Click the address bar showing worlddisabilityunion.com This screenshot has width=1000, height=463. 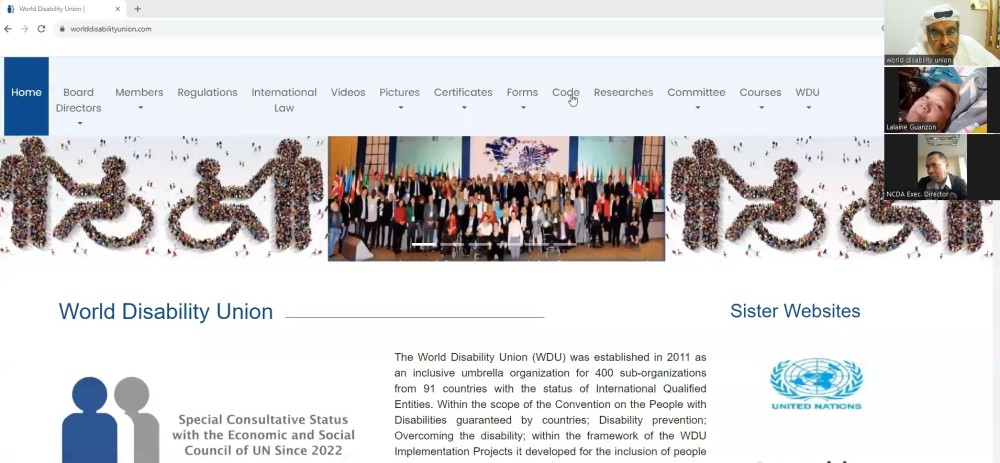[x=469, y=29]
